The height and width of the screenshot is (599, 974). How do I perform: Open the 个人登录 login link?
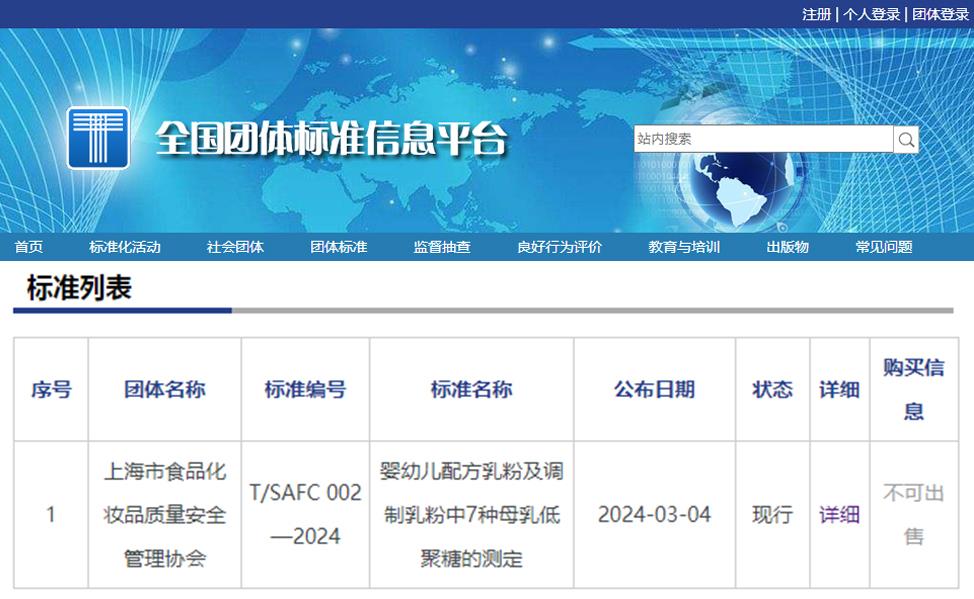(871, 14)
